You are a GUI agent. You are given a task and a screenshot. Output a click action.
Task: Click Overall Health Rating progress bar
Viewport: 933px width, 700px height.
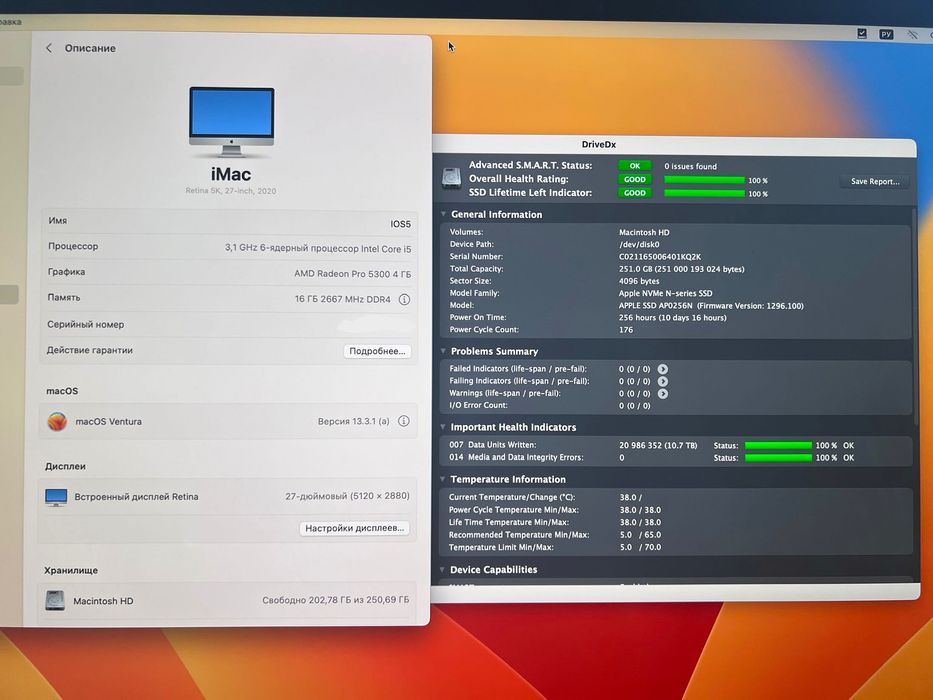[704, 180]
